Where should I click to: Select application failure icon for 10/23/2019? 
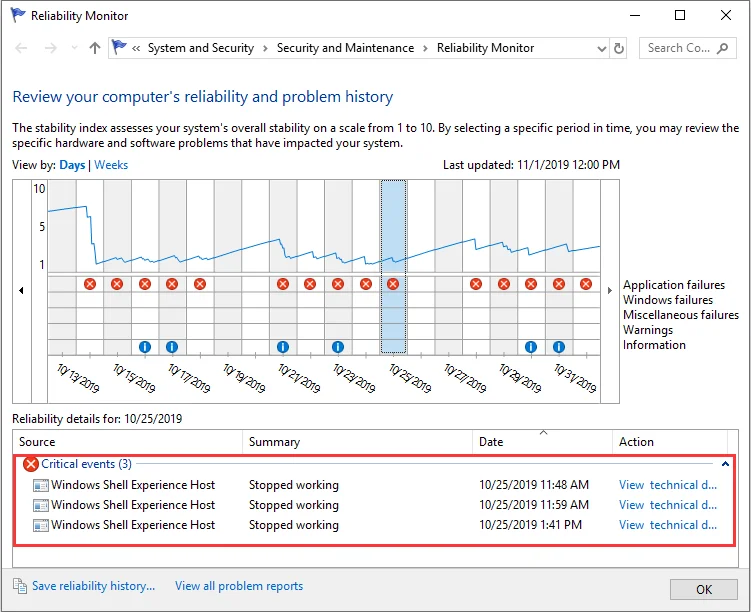point(338,284)
